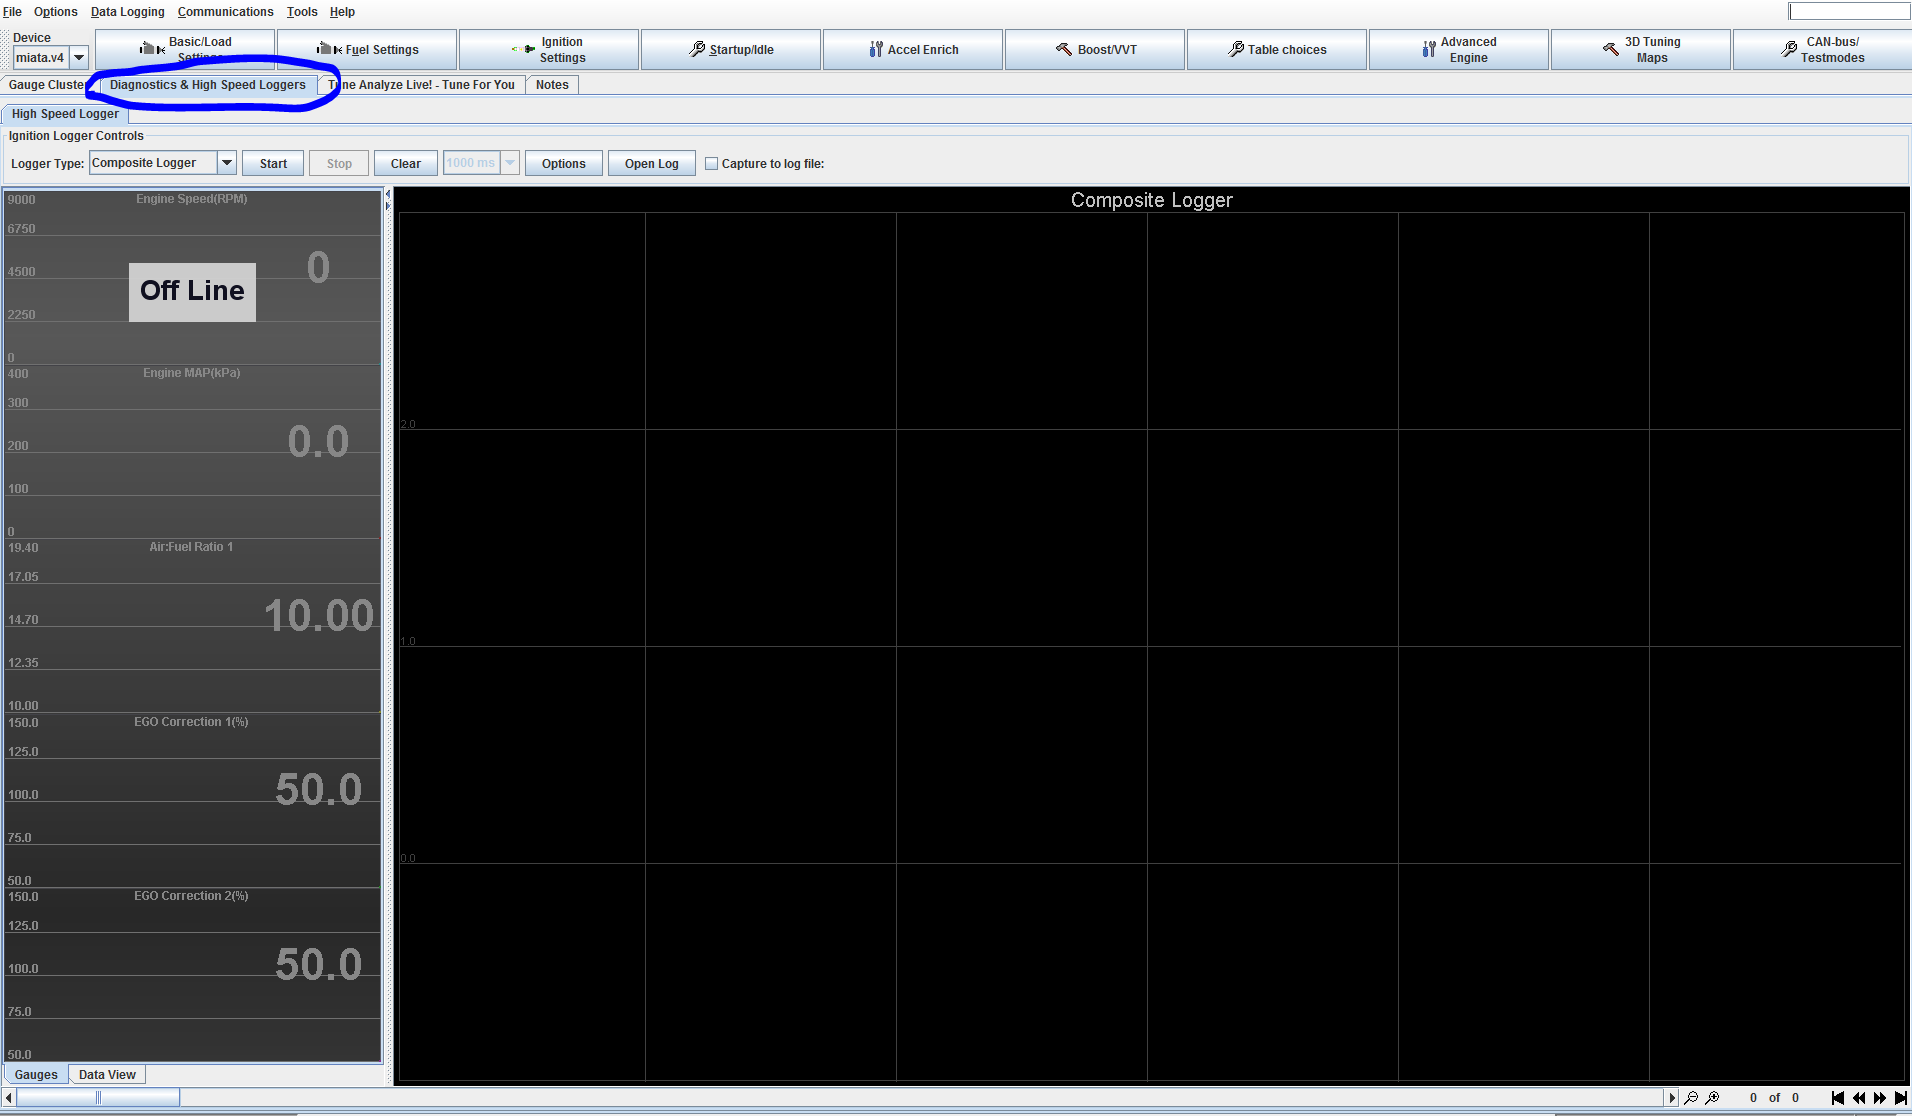
Task: Click the gauge panel horizontal scrollbar thumb
Action: [98, 1098]
